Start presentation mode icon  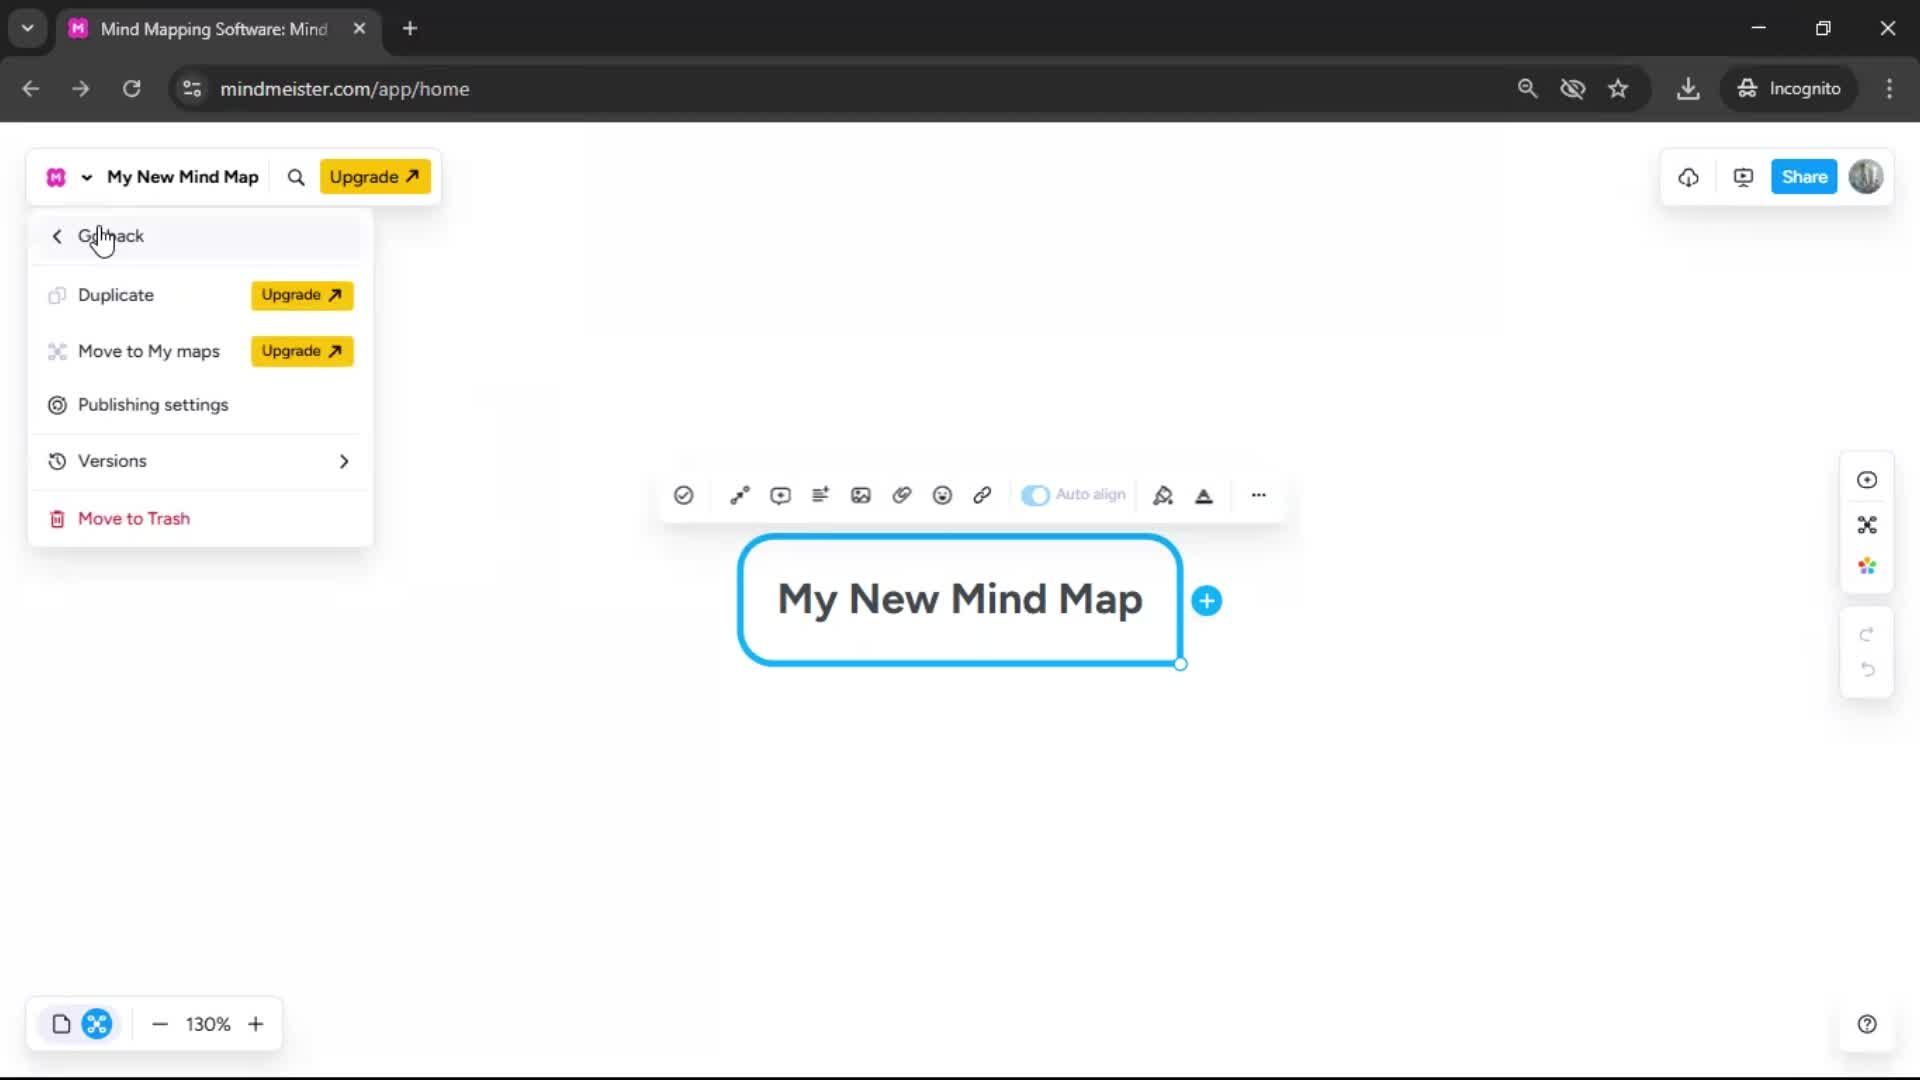pyautogui.click(x=1743, y=177)
